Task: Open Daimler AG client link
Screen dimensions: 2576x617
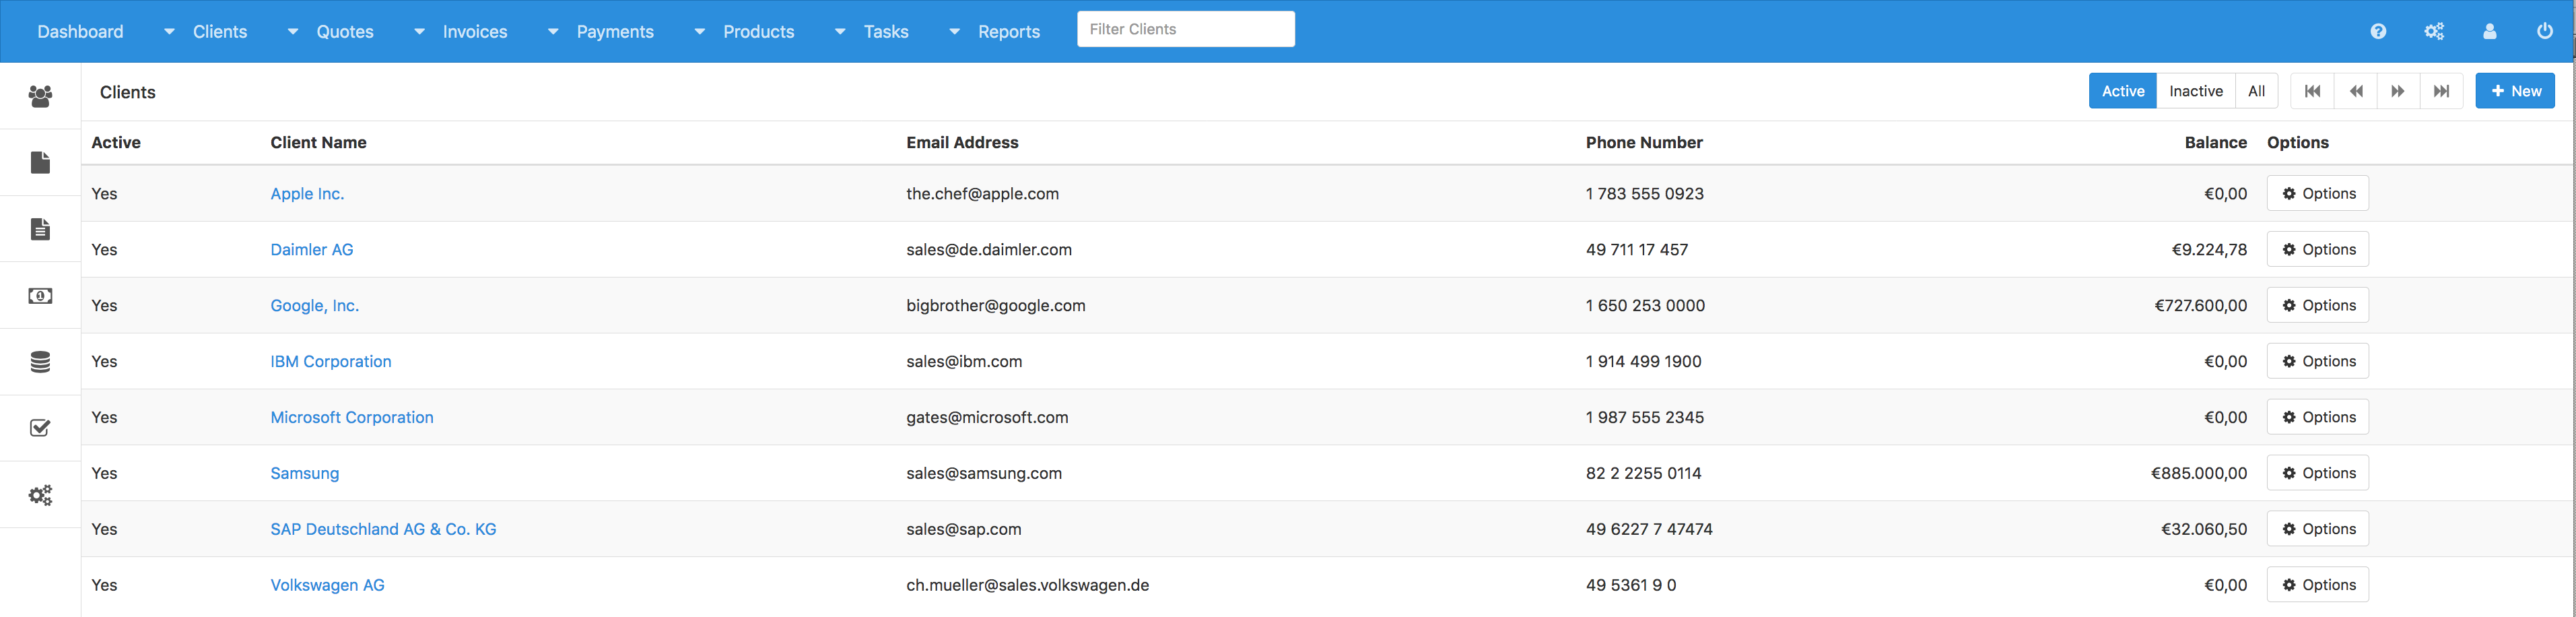Action: click(312, 250)
